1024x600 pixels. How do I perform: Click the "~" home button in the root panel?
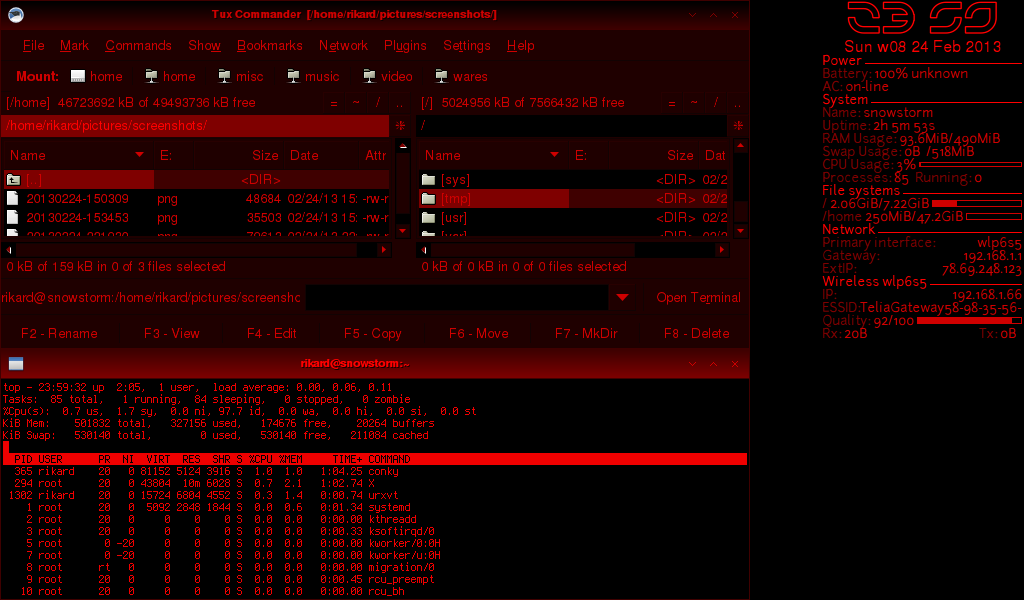pos(694,103)
